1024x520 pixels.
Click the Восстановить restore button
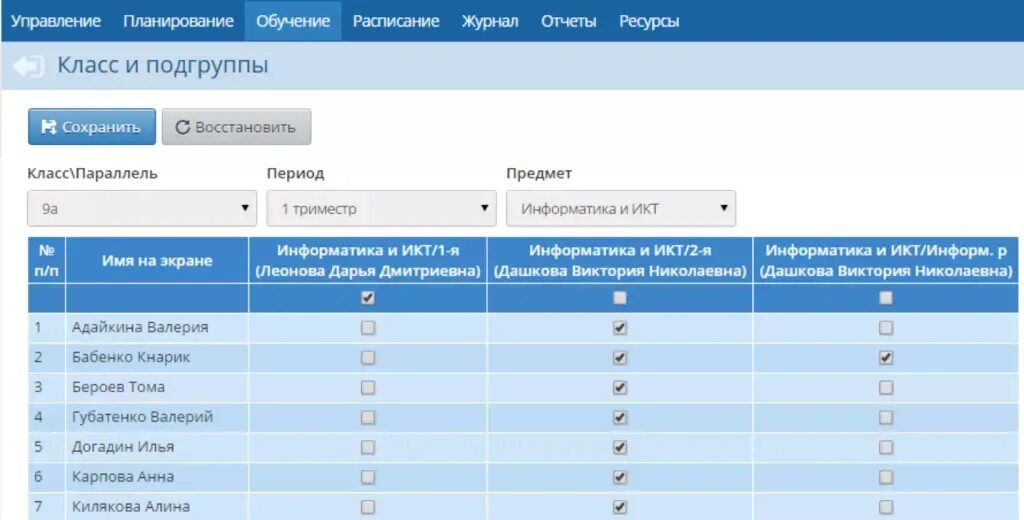(236, 127)
